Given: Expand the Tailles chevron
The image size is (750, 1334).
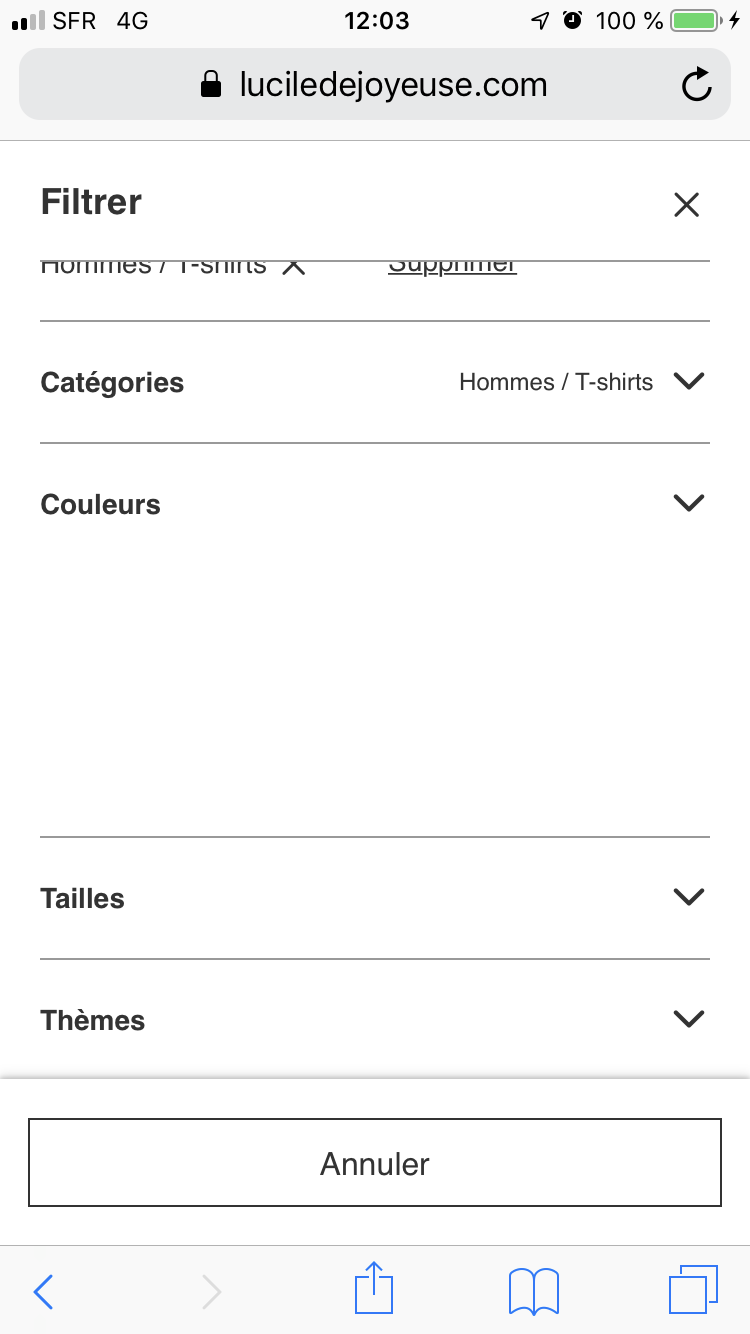Looking at the screenshot, I should (689, 897).
